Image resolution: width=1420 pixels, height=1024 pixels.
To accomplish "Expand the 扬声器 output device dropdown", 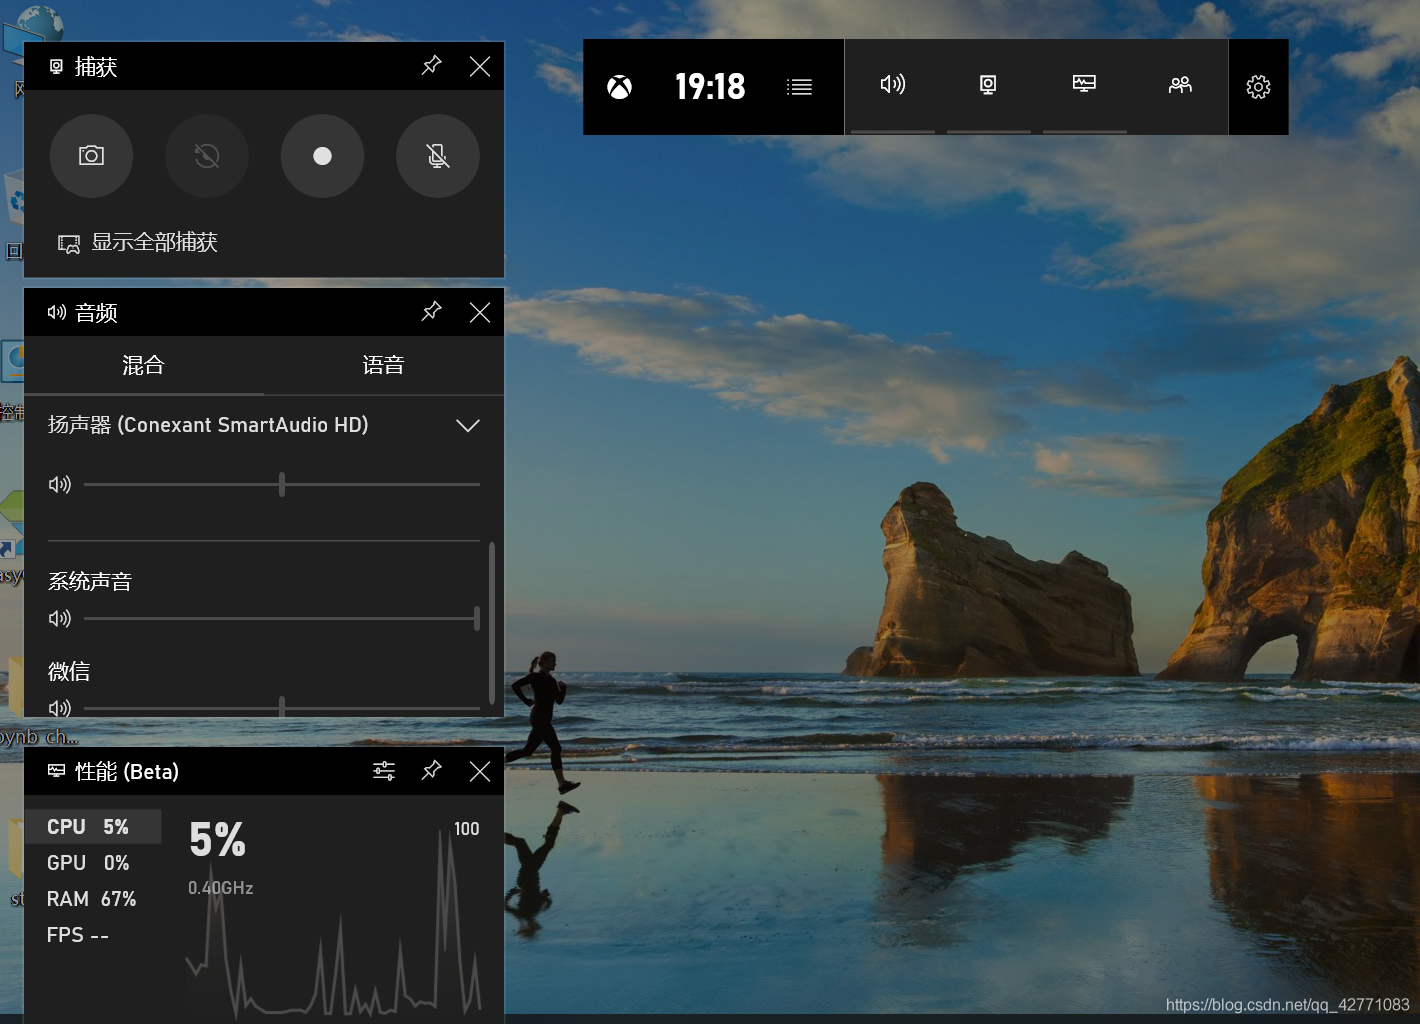I will 468,425.
